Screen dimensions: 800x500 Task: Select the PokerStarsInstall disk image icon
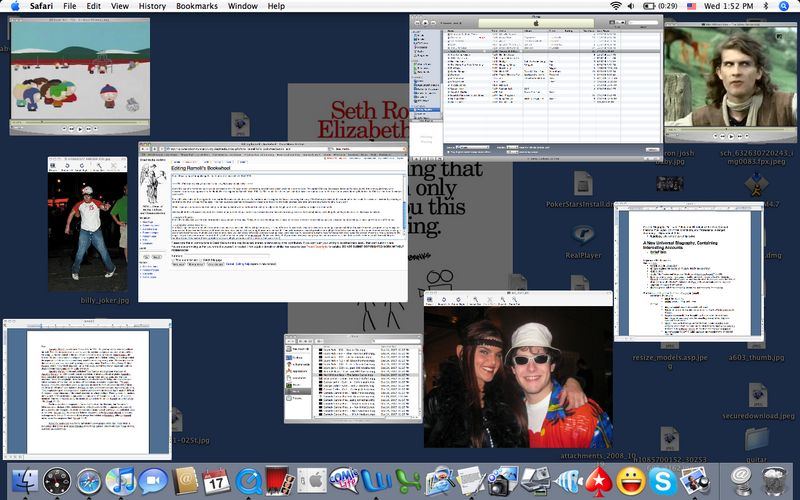(x=583, y=183)
